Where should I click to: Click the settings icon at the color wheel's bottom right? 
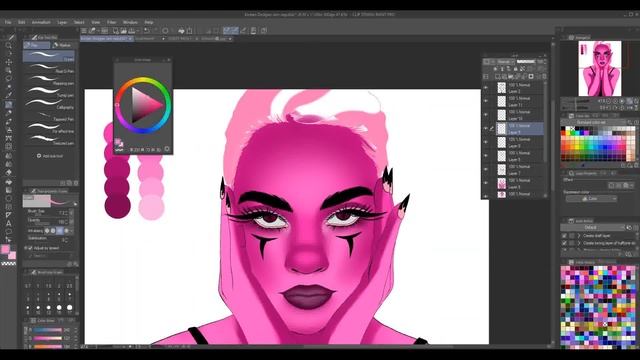(x=167, y=149)
